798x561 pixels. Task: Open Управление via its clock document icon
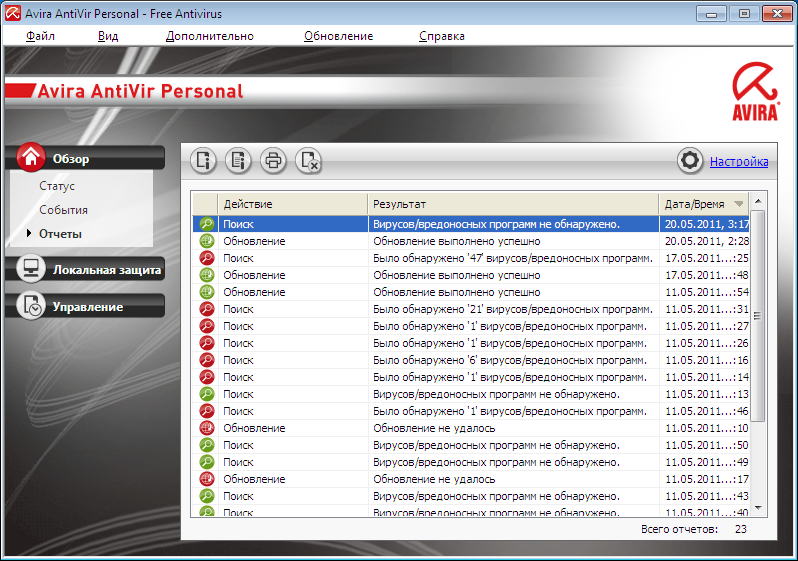point(31,305)
